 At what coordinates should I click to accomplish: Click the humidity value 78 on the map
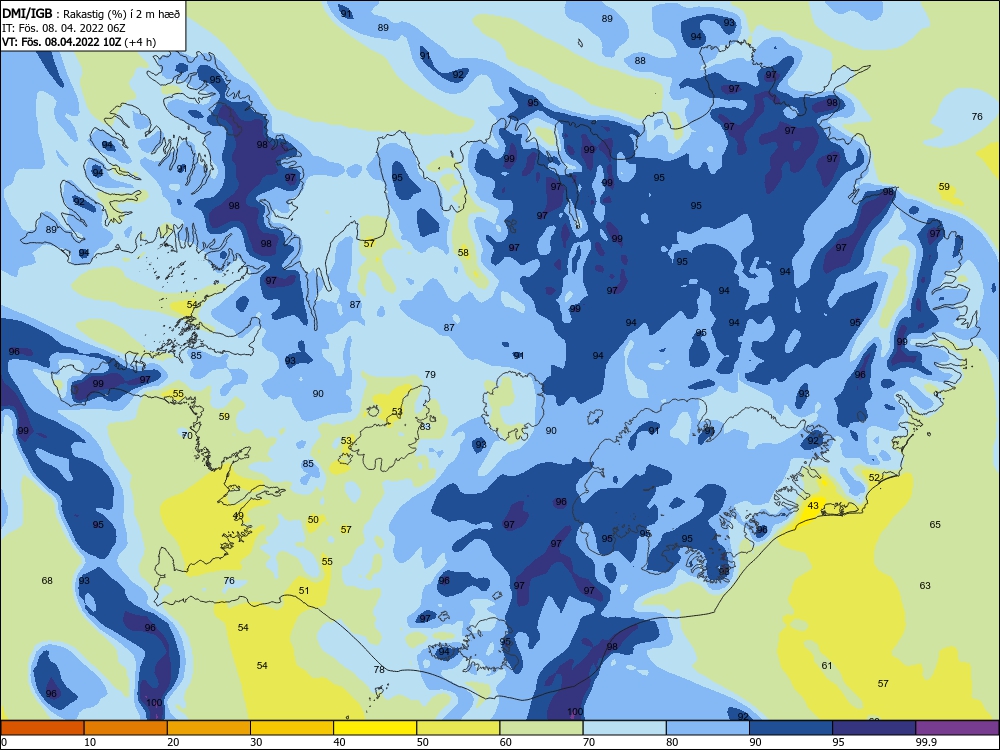click(379, 670)
